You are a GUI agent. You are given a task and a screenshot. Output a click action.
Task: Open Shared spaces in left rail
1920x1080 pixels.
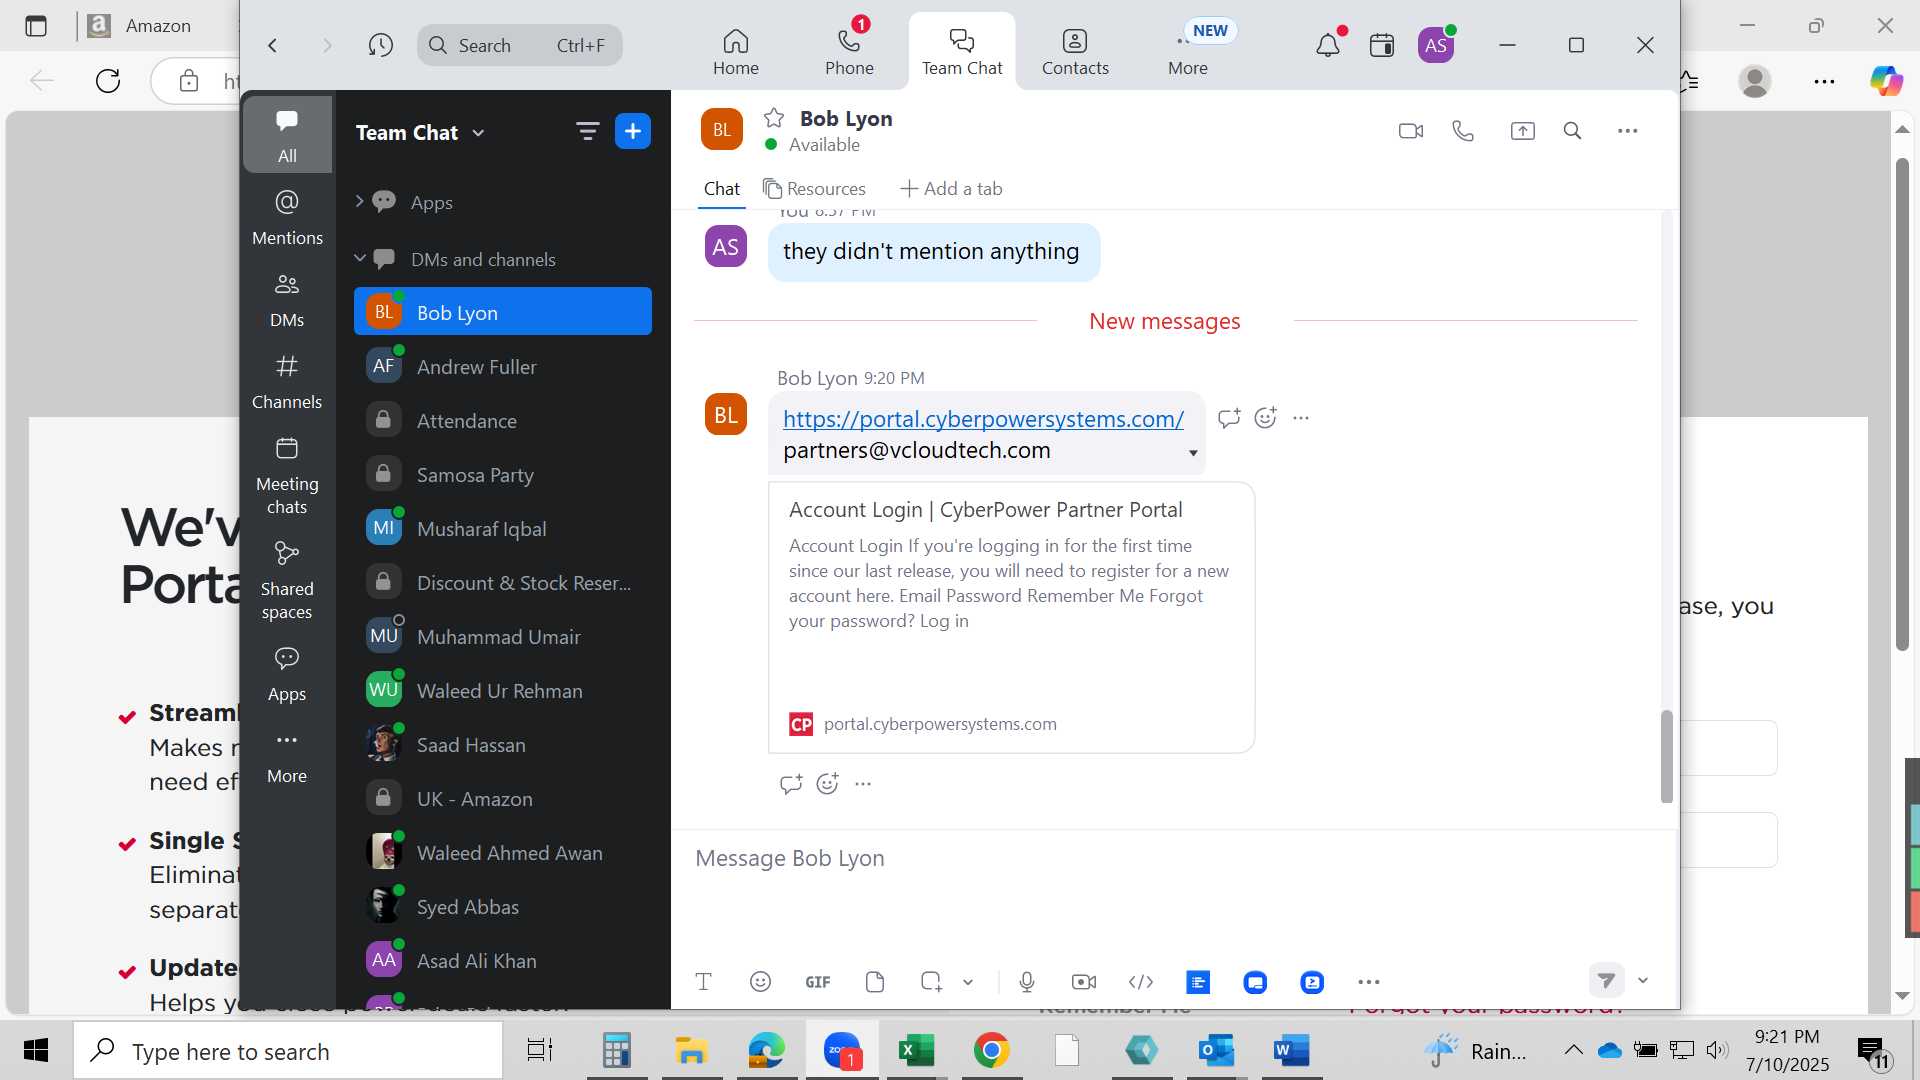click(287, 579)
